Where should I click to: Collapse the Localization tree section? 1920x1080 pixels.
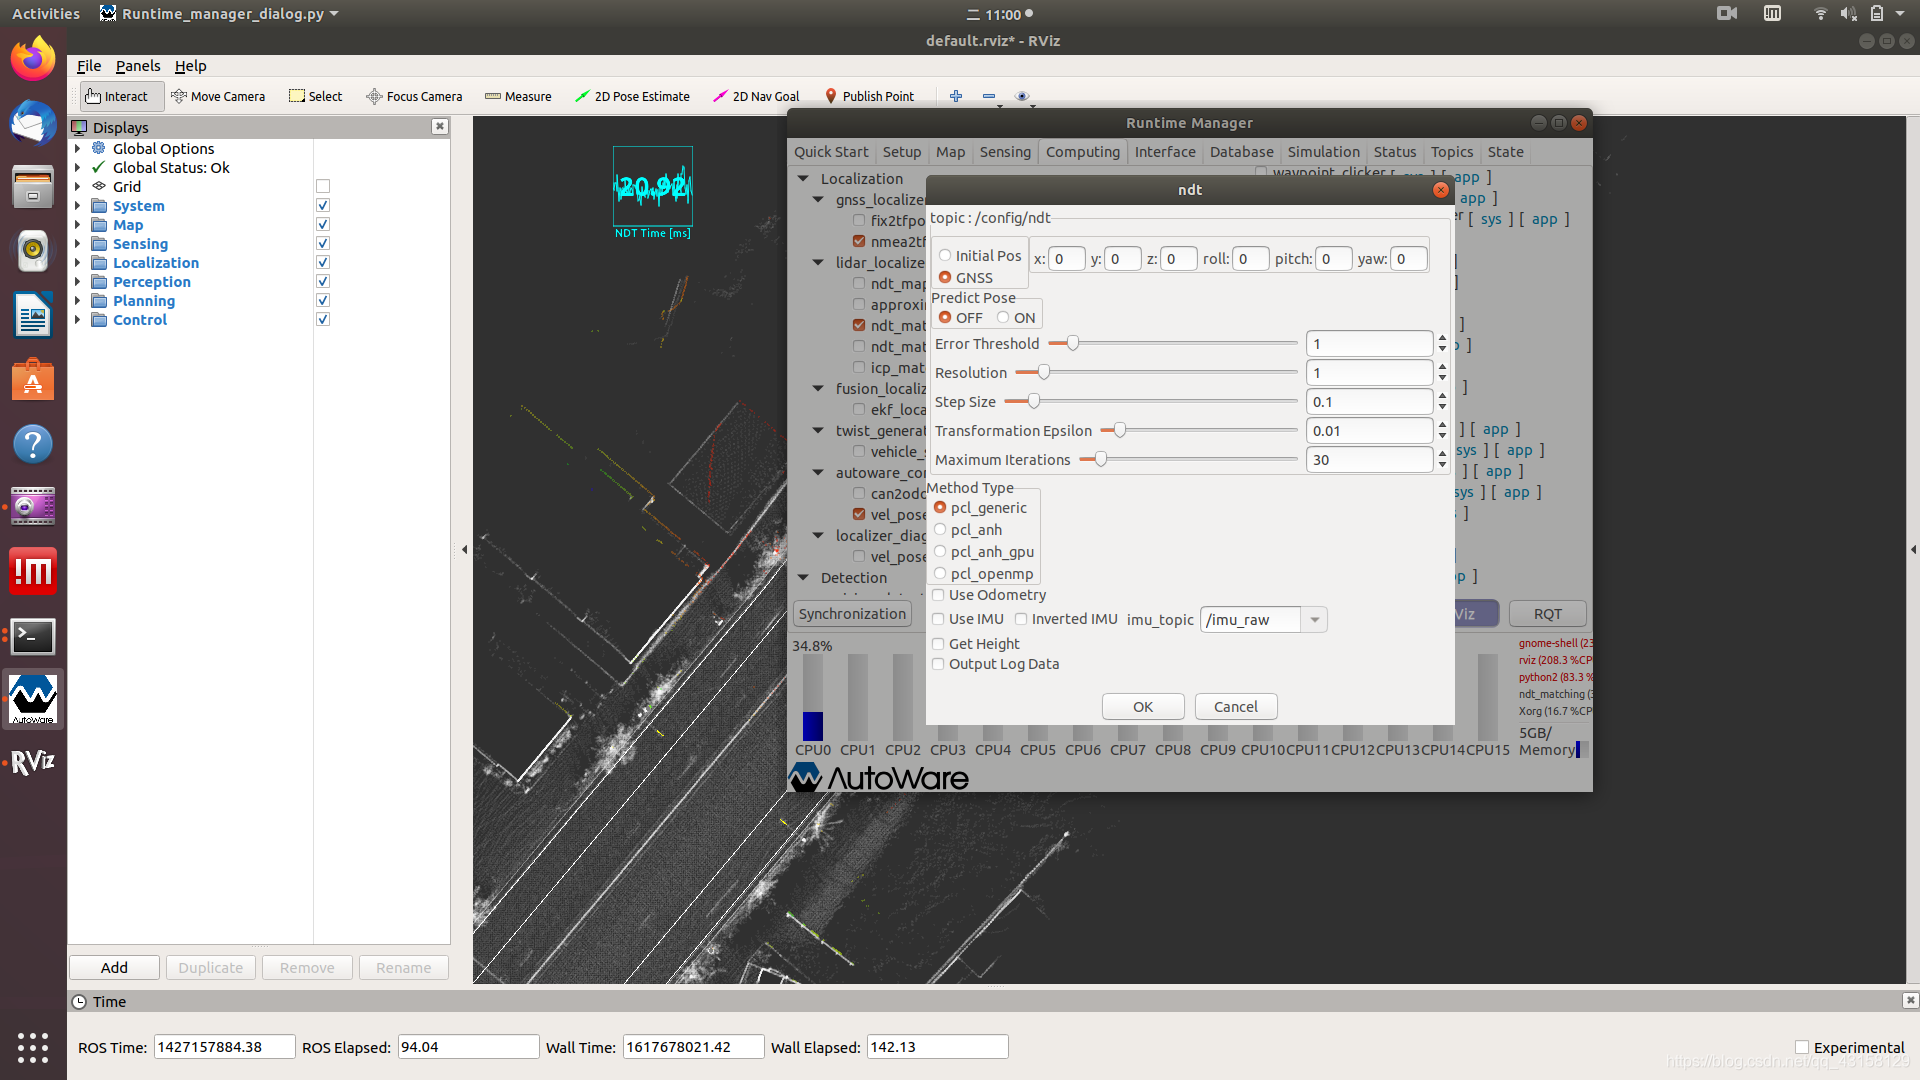(x=803, y=179)
